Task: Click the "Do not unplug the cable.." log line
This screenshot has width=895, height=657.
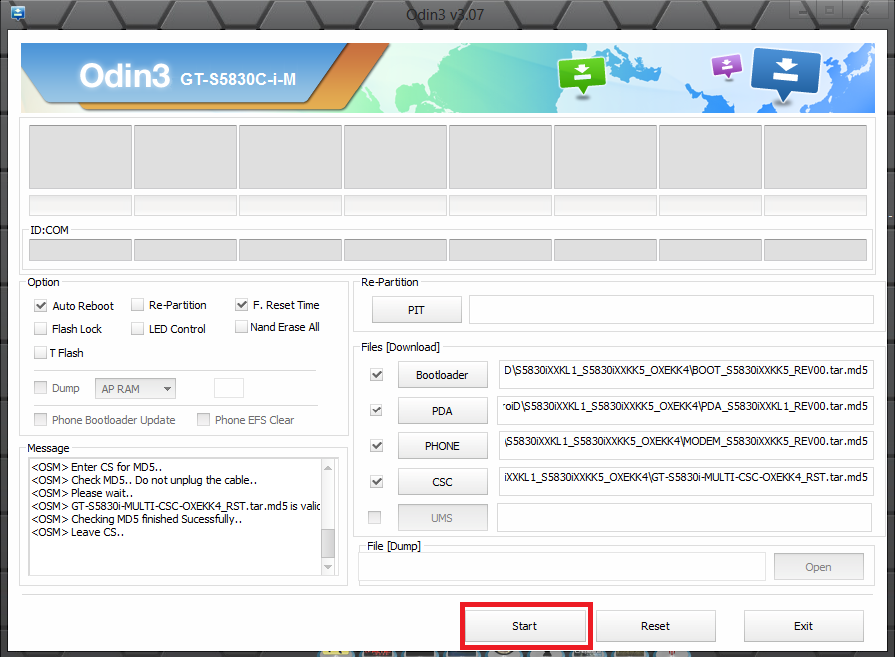Action: coord(144,480)
